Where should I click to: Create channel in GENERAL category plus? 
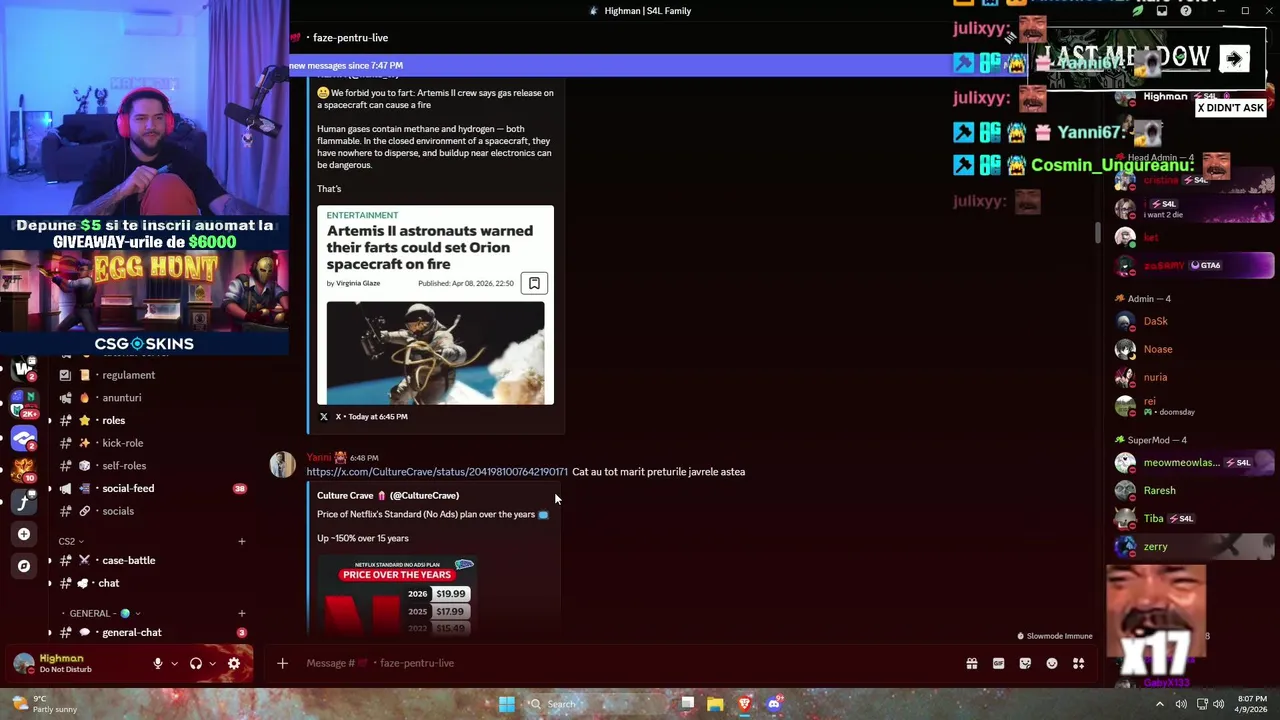point(241,613)
